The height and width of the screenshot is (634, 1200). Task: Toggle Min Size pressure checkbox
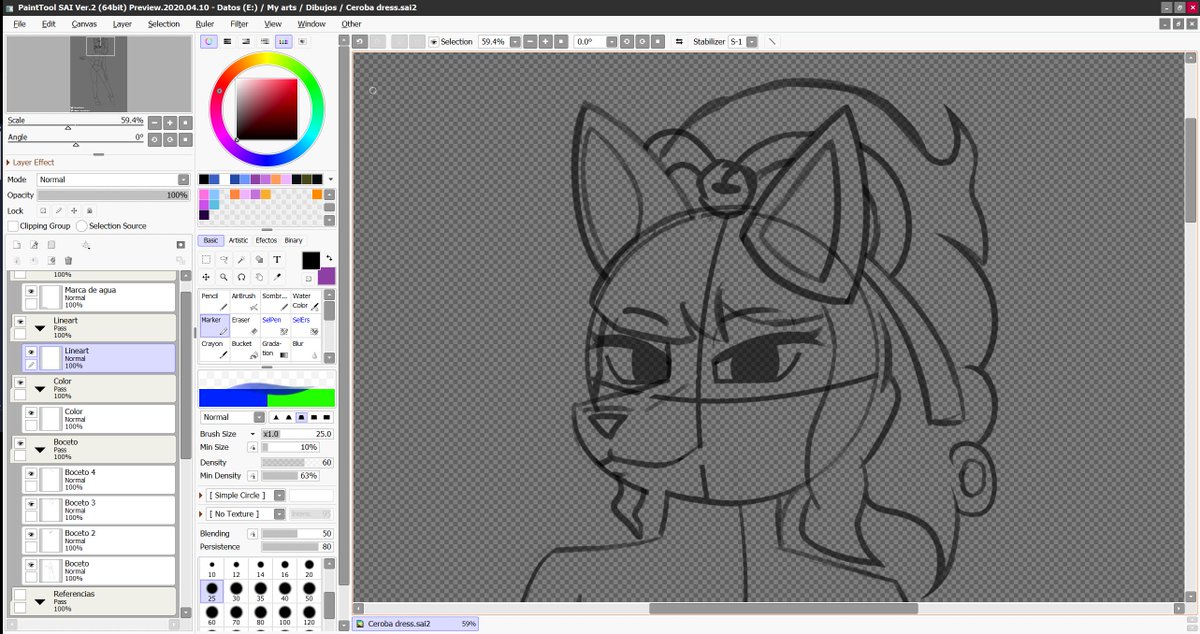252,448
